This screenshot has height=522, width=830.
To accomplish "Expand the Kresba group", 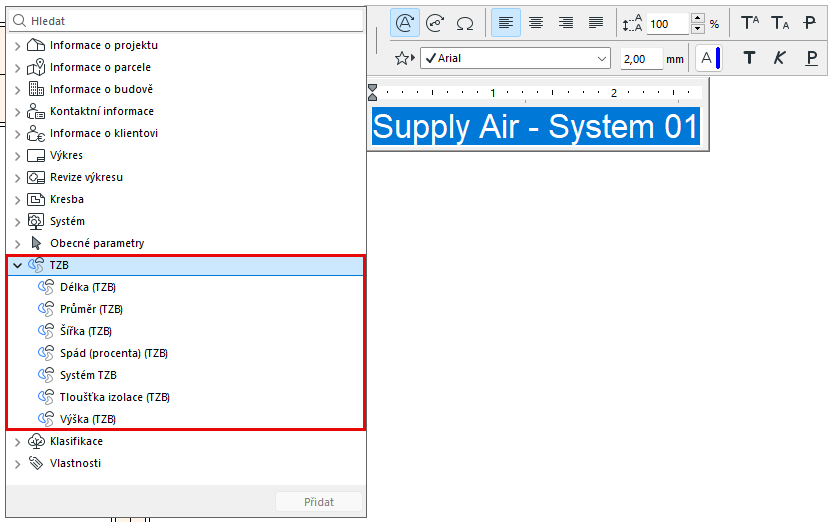I will (x=17, y=200).
